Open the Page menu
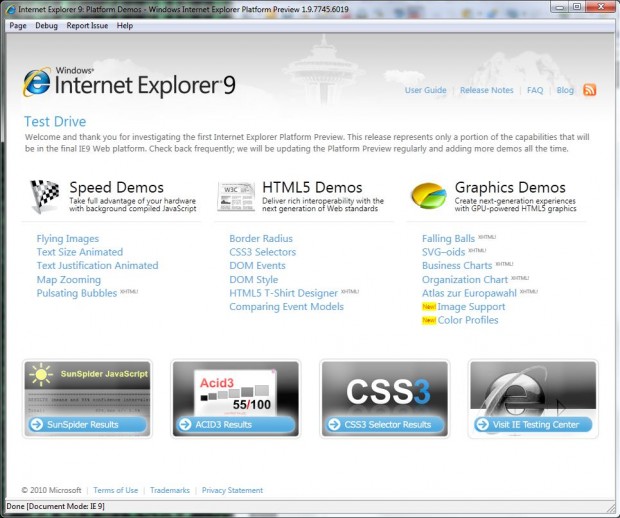The height and width of the screenshot is (518, 620). 18,26
